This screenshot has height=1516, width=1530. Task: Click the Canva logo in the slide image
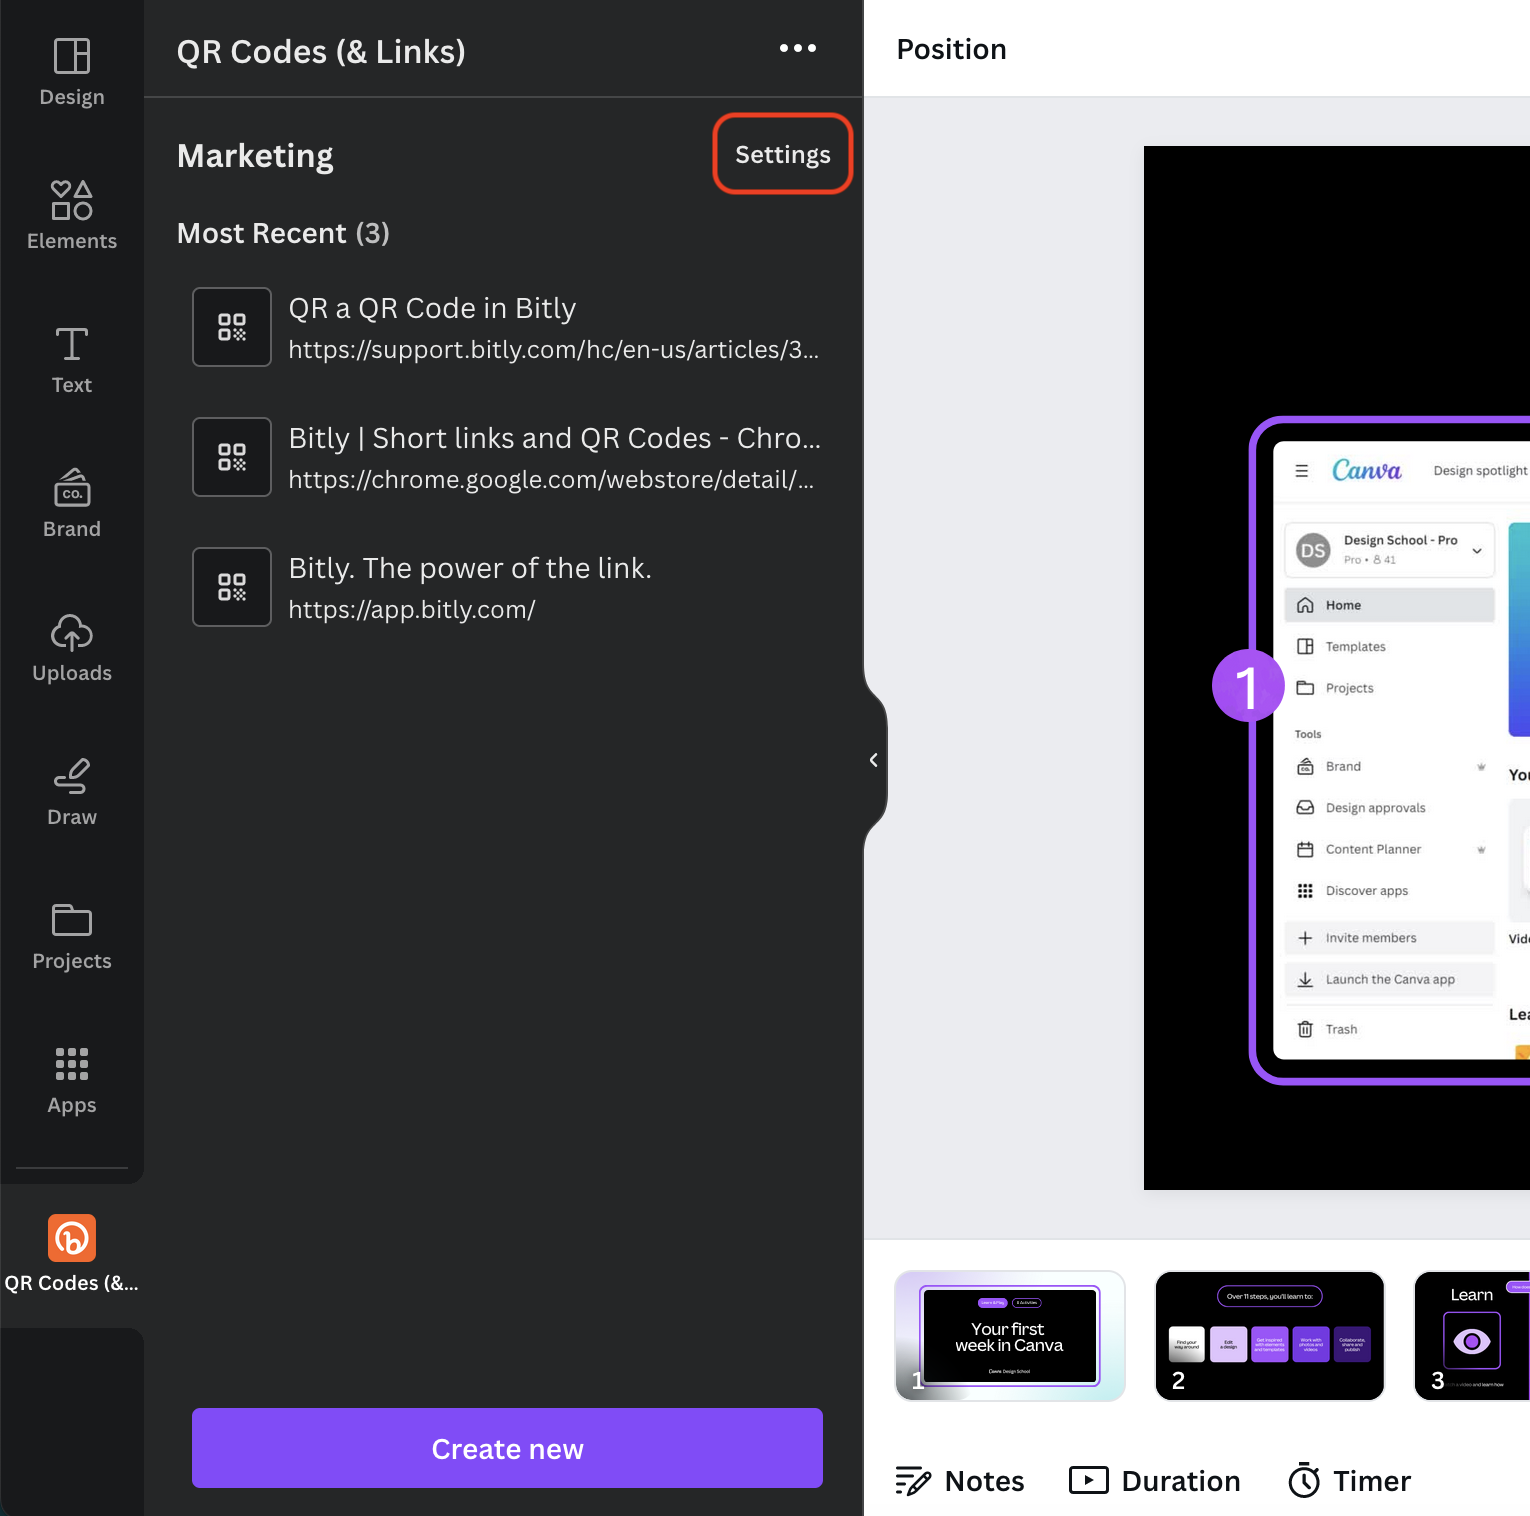point(1366,470)
